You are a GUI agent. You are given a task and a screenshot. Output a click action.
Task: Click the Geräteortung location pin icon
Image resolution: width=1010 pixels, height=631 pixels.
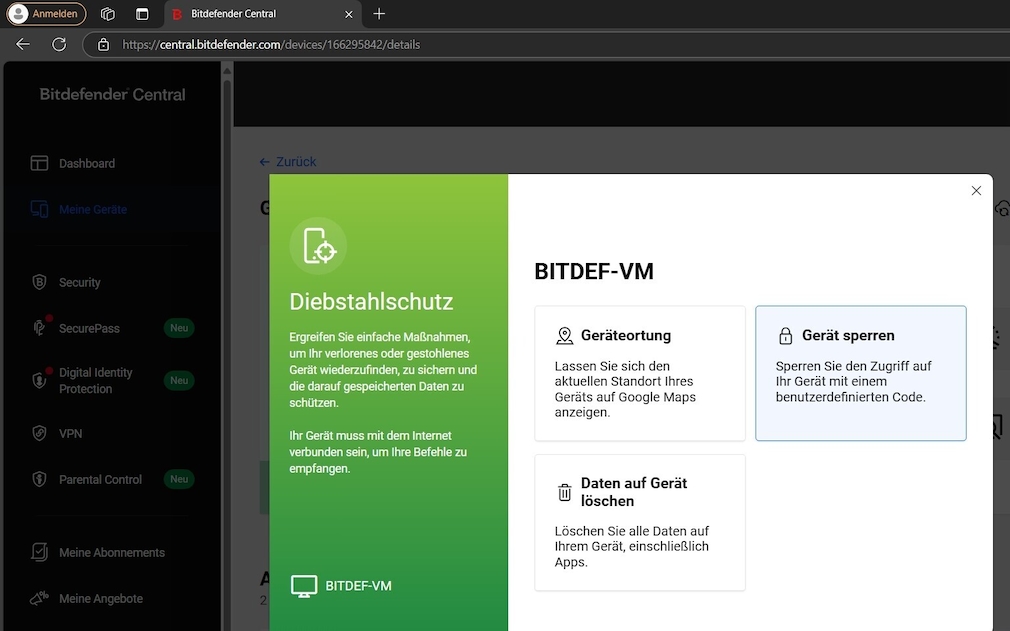point(565,335)
